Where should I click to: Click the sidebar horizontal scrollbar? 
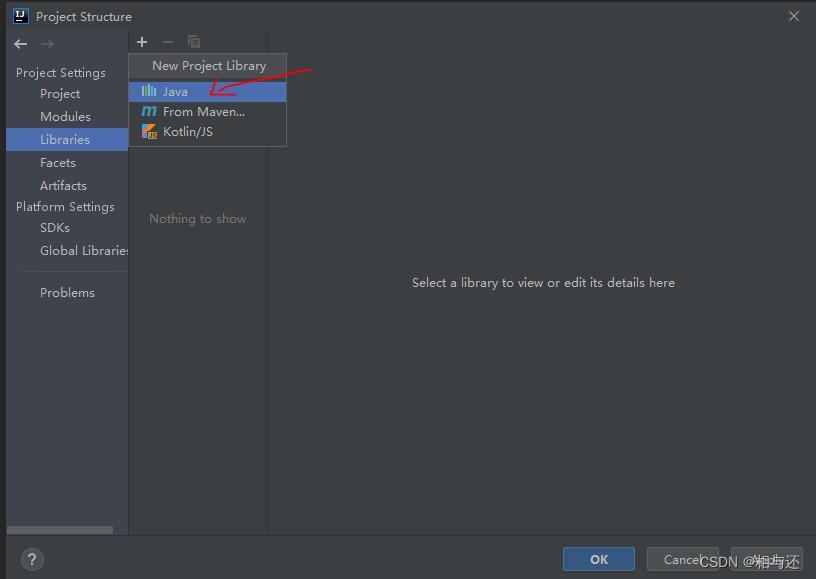[60, 530]
